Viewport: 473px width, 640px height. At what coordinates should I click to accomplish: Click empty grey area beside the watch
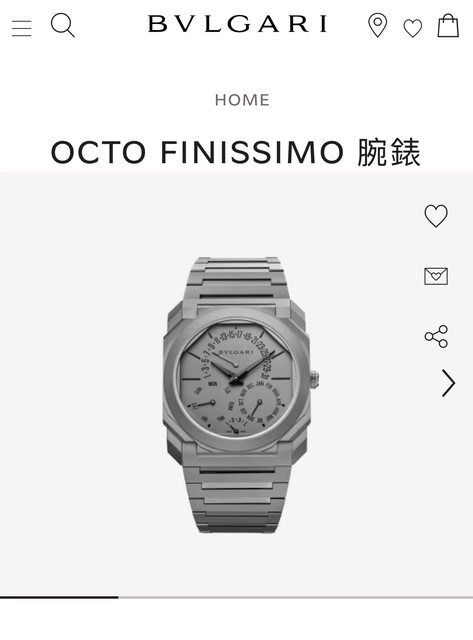(x=82, y=384)
